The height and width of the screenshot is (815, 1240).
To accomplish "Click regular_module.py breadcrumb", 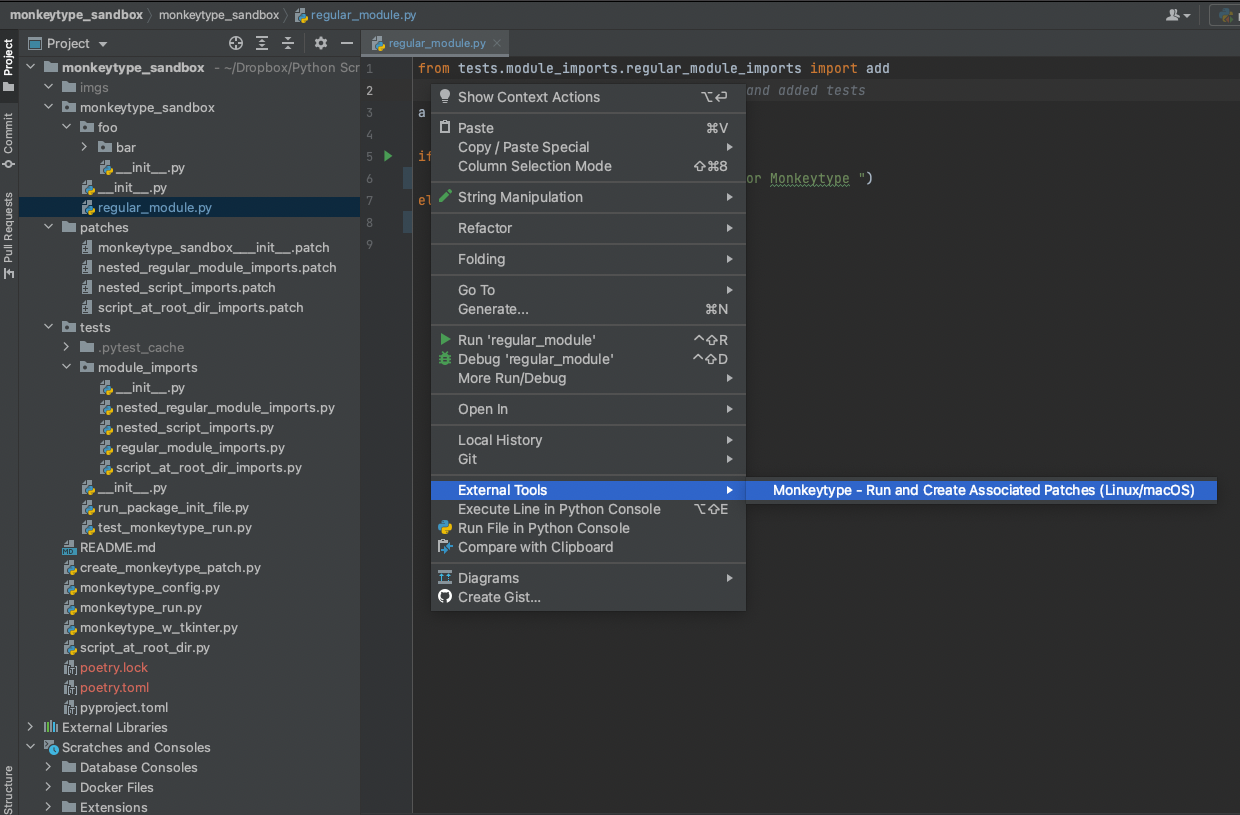I will click(x=355, y=15).
